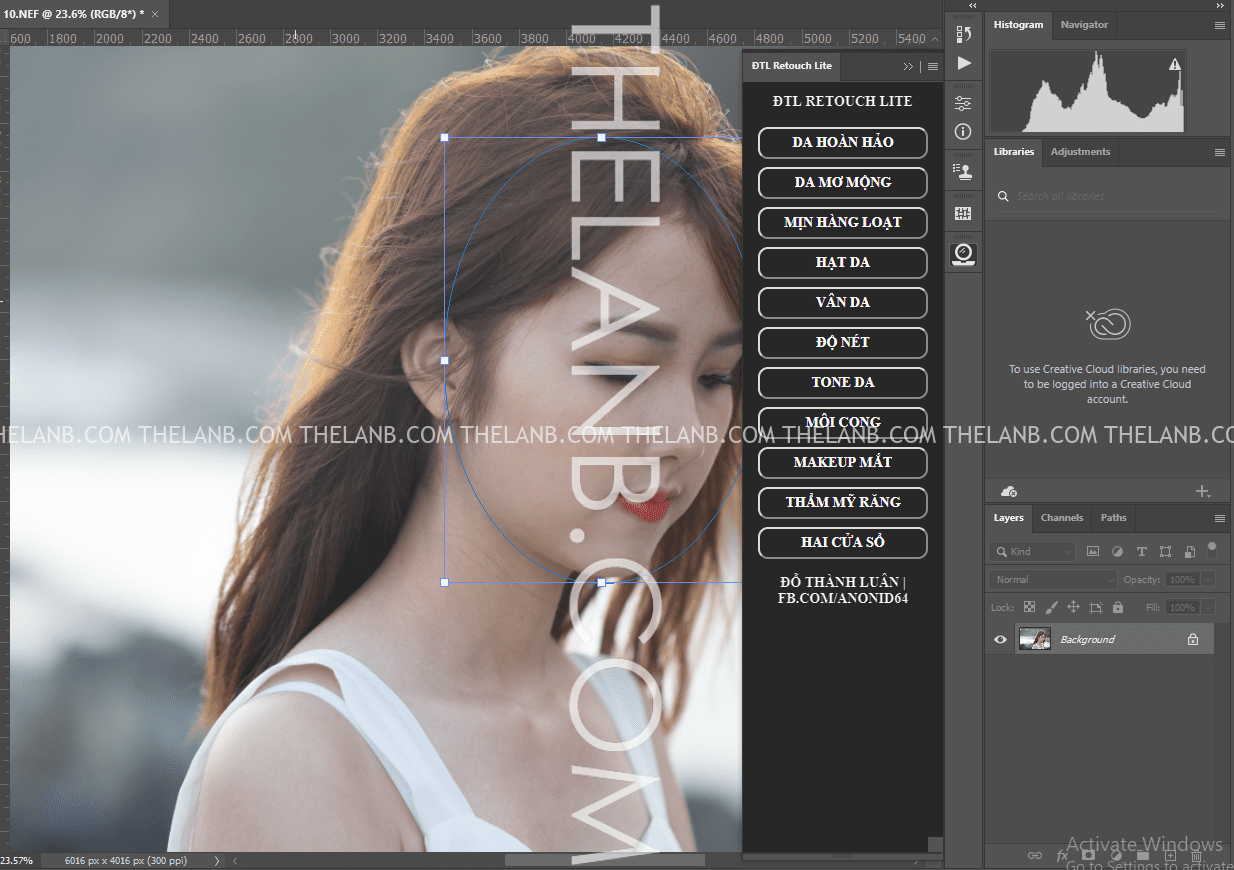Open the Kind layer filter dropdown
1234x870 pixels.
[x=1033, y=552]
